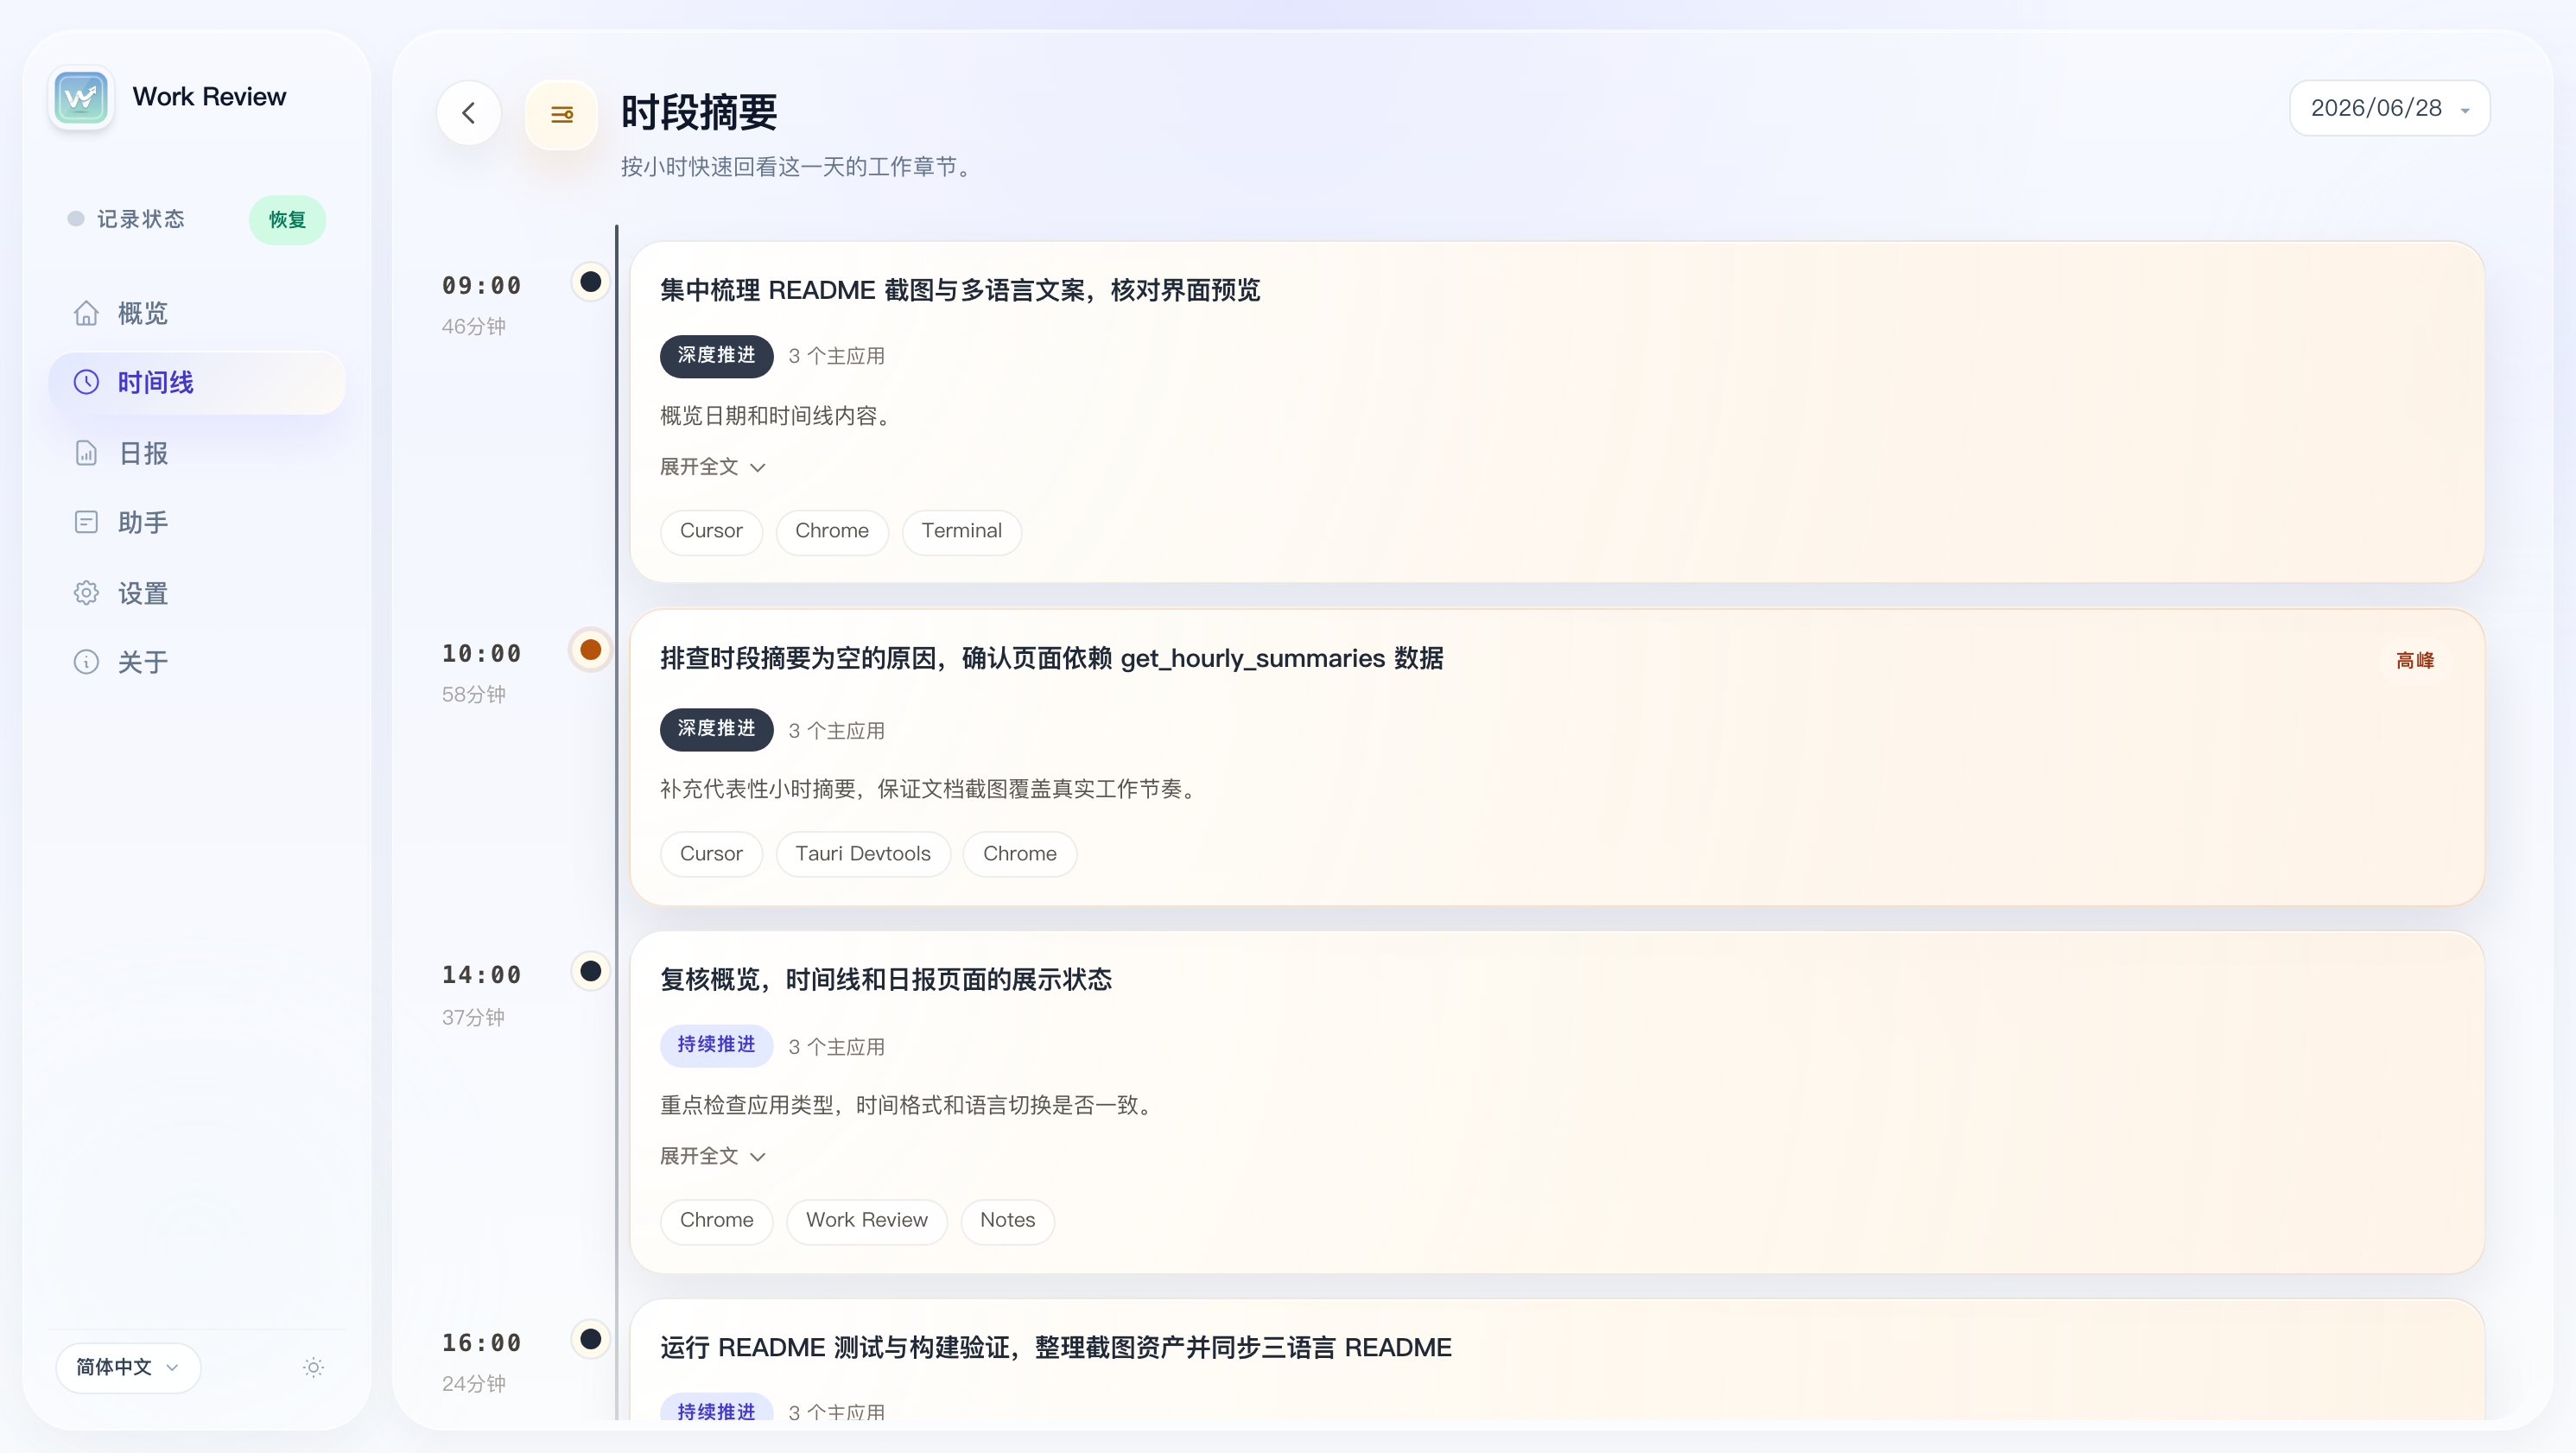
Task: Click the 46分钟 duration text
Action: pos(474,327)
